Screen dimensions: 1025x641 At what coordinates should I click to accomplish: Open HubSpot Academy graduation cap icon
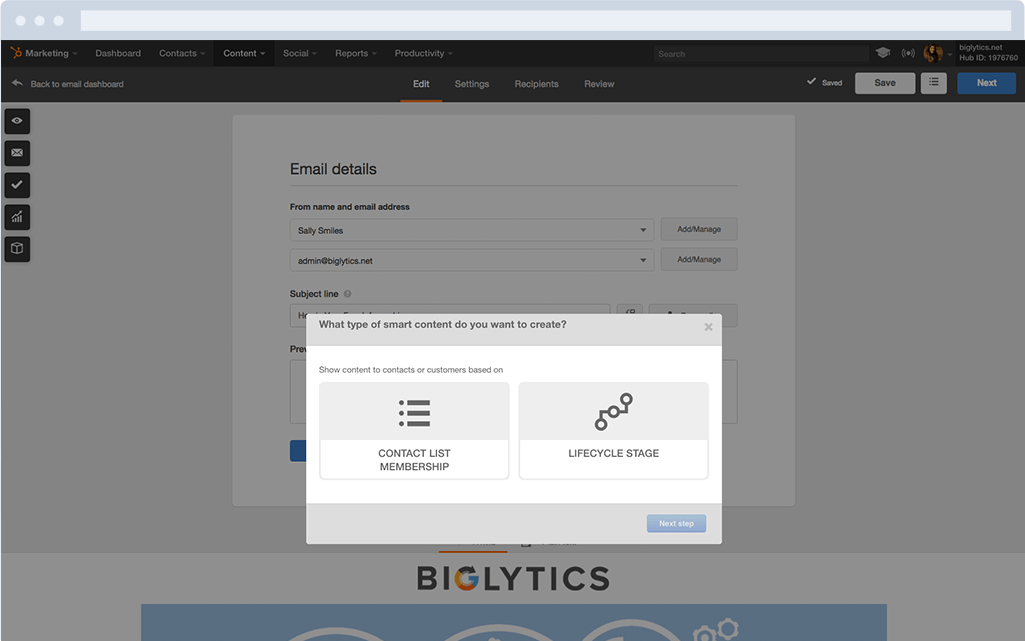[882, 53]
